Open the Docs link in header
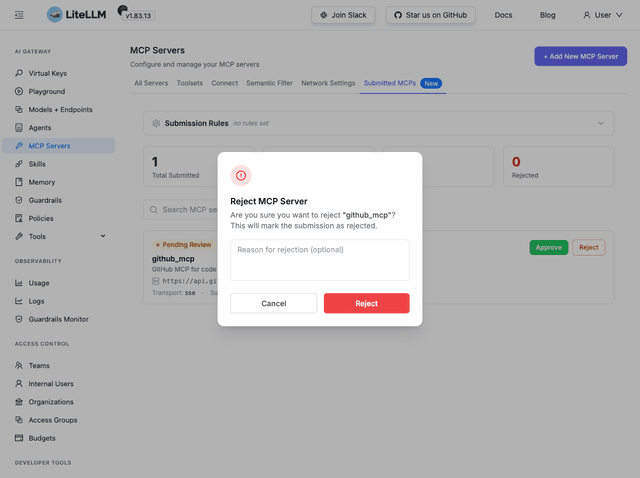Viewport: 640px width, 478px height. pyautogui.click(x=503, y=15)
